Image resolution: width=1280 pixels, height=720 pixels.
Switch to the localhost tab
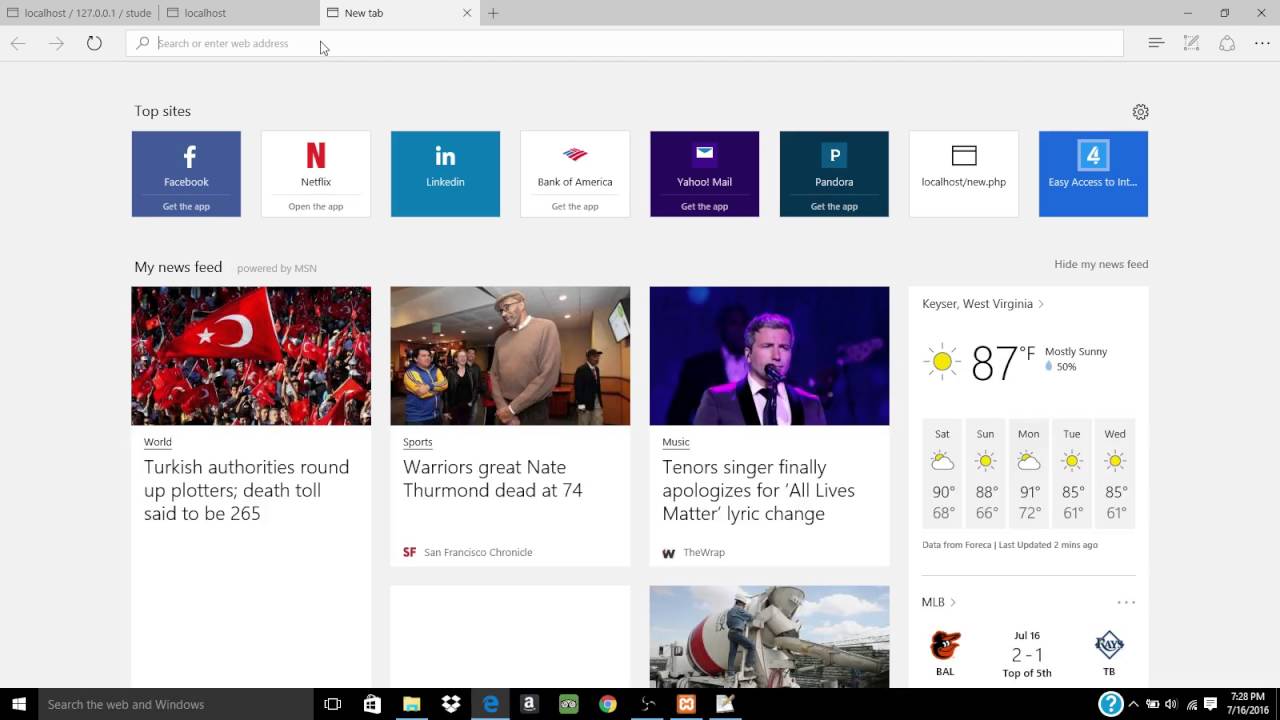pos(239,13)
